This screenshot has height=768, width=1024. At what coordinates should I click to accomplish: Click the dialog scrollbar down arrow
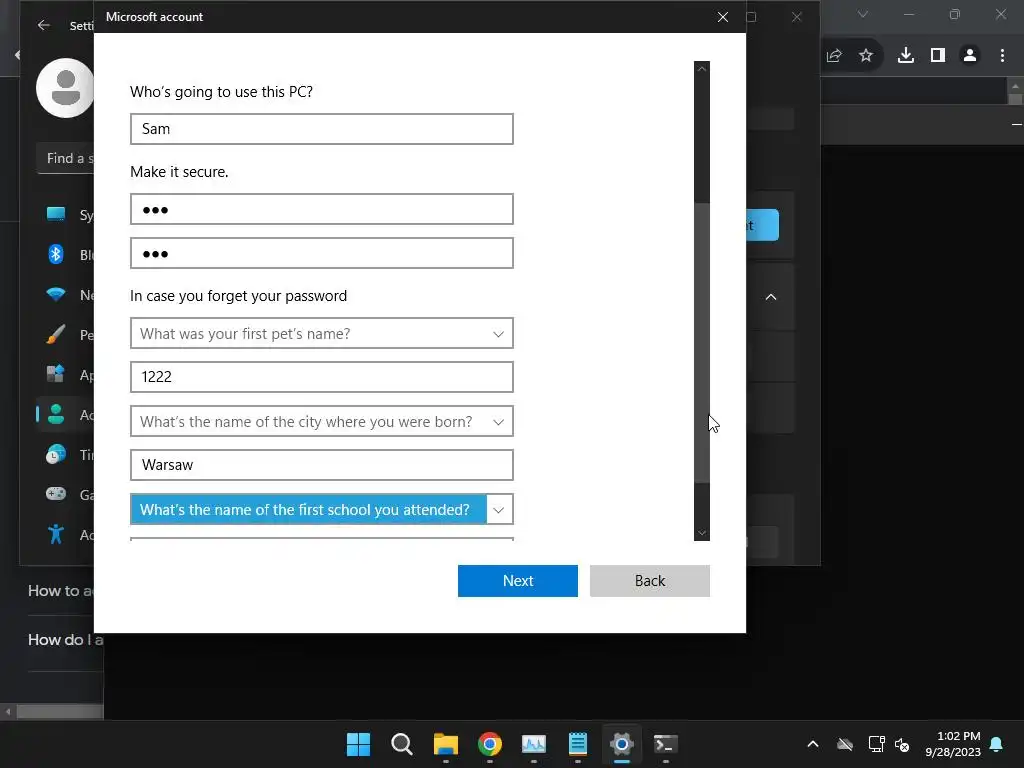pyautogui.click(x=702, y=533)
